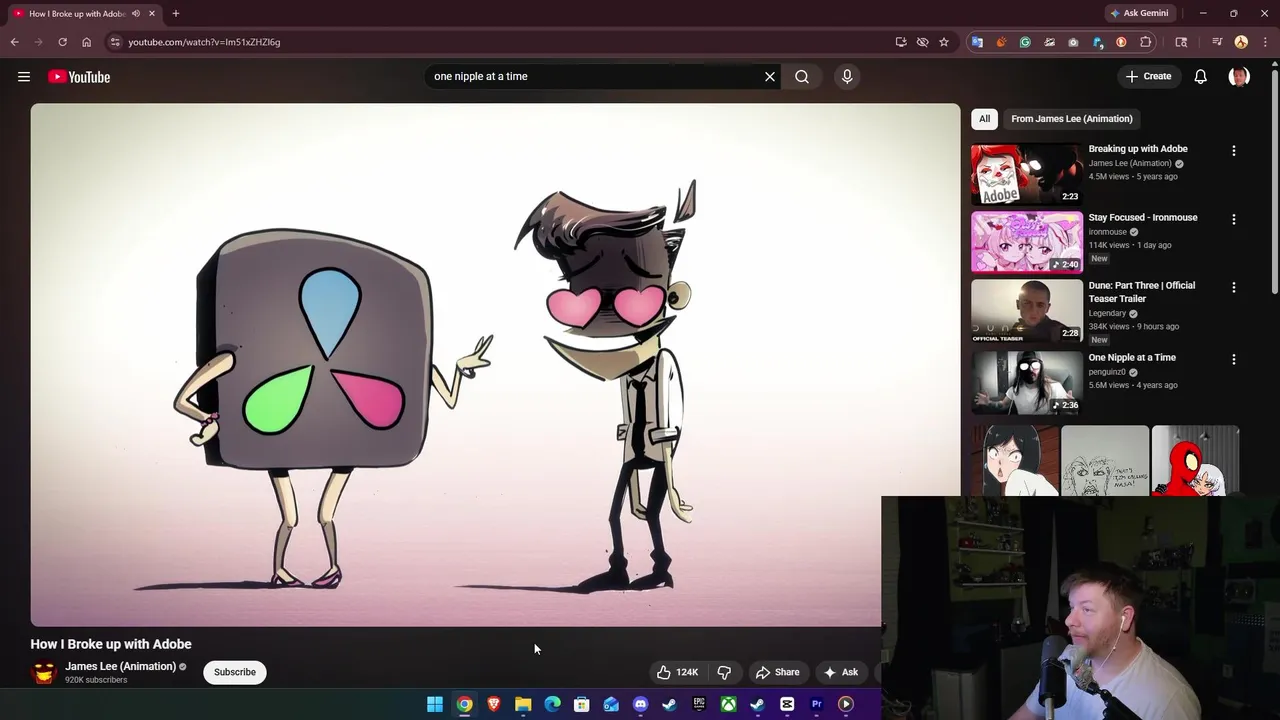Open Breaking up with Adobe thumbnail
The image size is (1280, 720).
pyautogui.click(x=1027, y=174)
